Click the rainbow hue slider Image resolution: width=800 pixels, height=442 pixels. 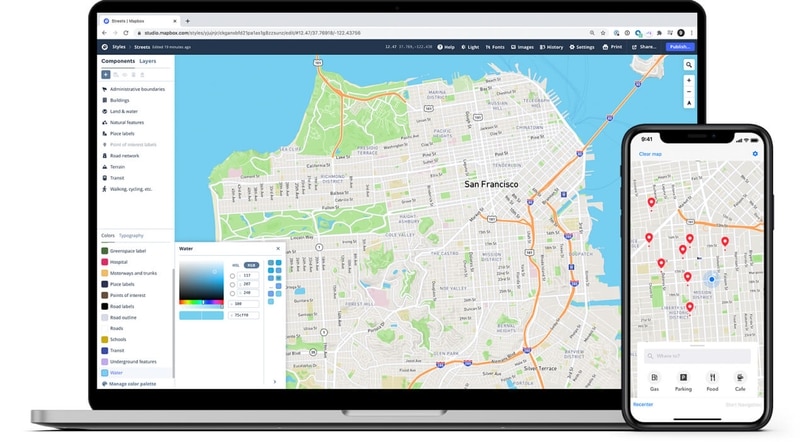[x=201, y=302]
